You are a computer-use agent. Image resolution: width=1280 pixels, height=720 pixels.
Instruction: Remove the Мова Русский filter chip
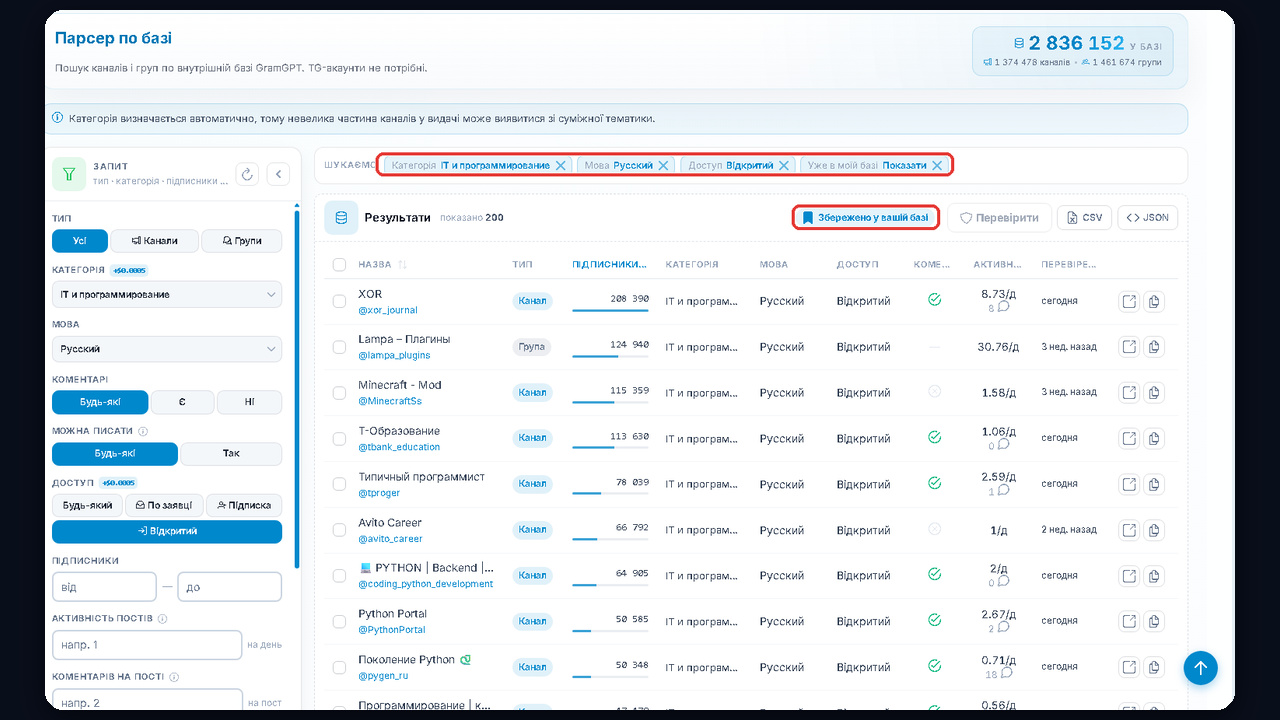(663, 165)
